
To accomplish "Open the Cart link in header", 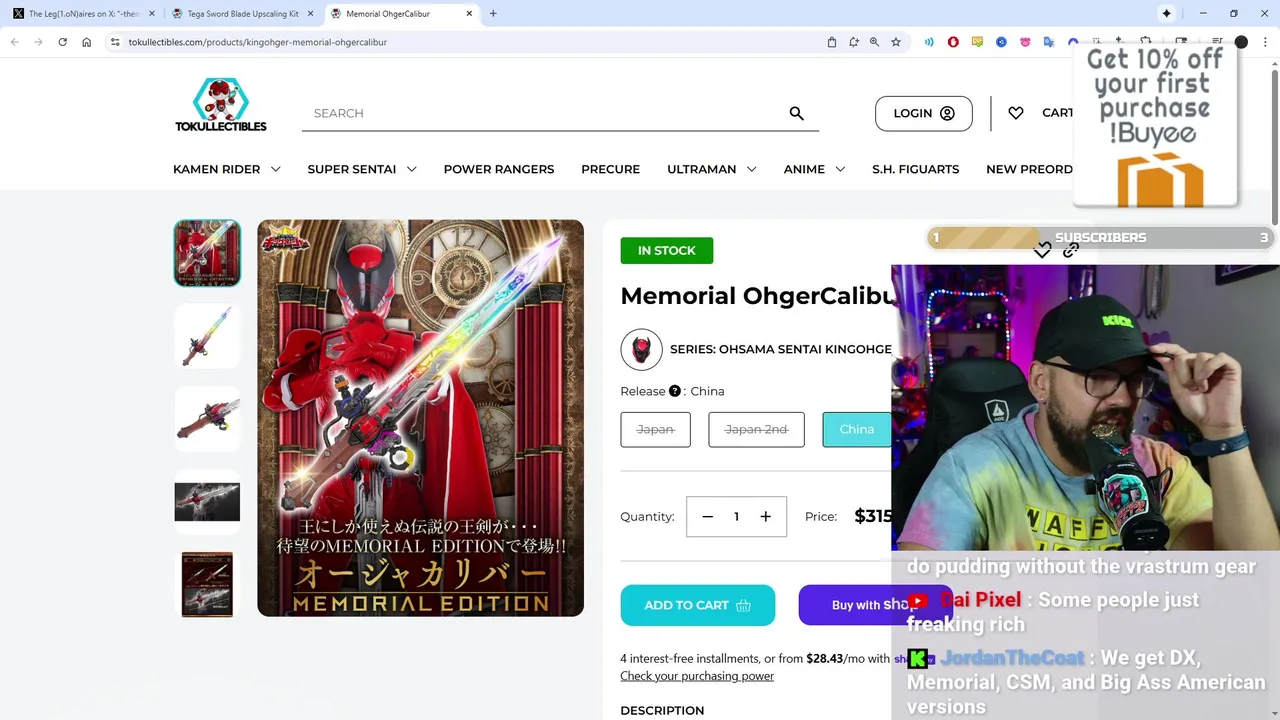I will click(1057, 113).
